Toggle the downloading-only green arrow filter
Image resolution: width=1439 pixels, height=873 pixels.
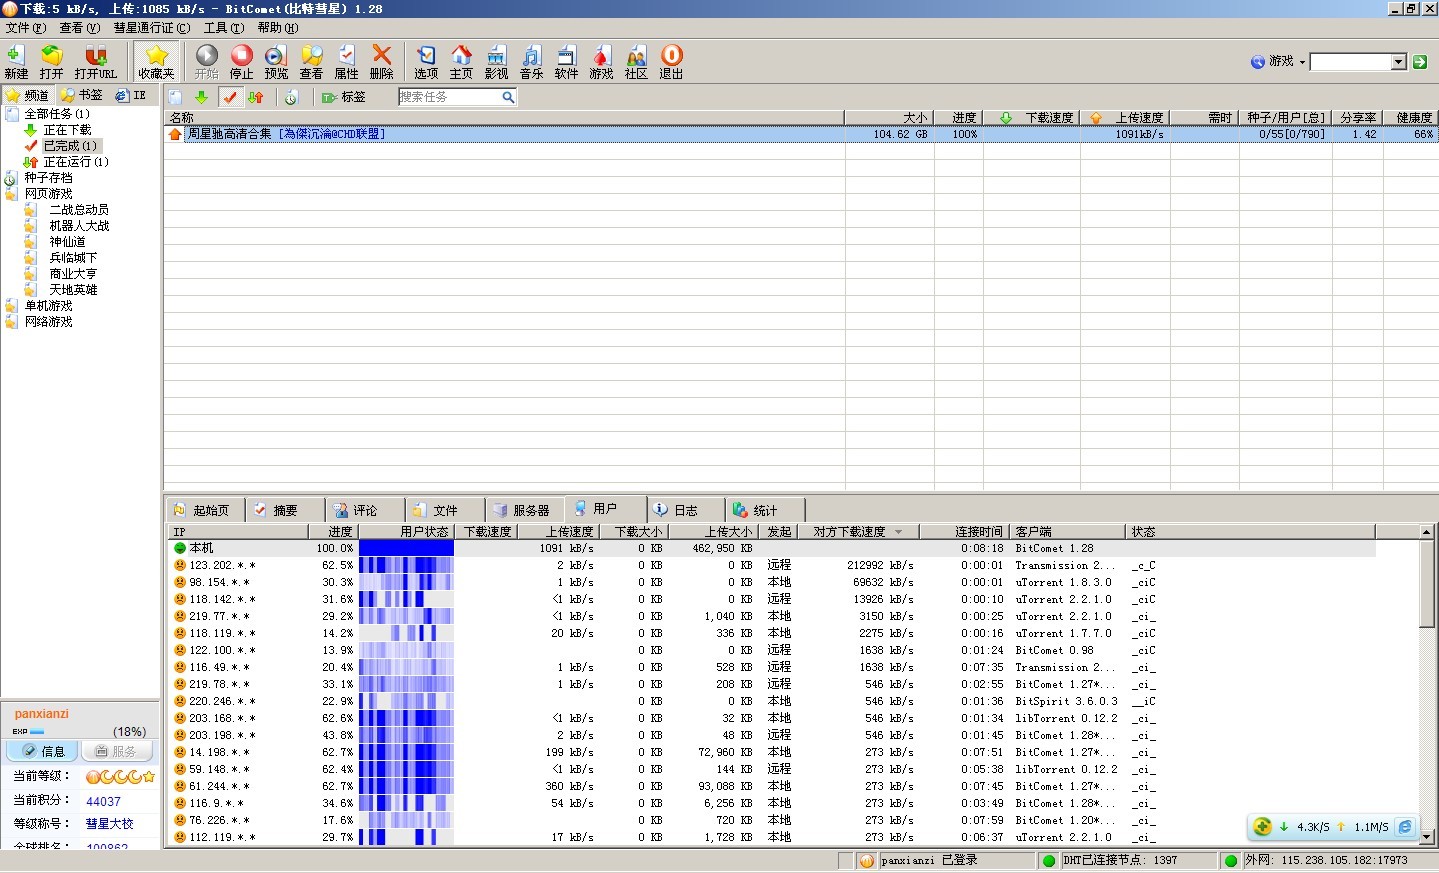point(201,97)
